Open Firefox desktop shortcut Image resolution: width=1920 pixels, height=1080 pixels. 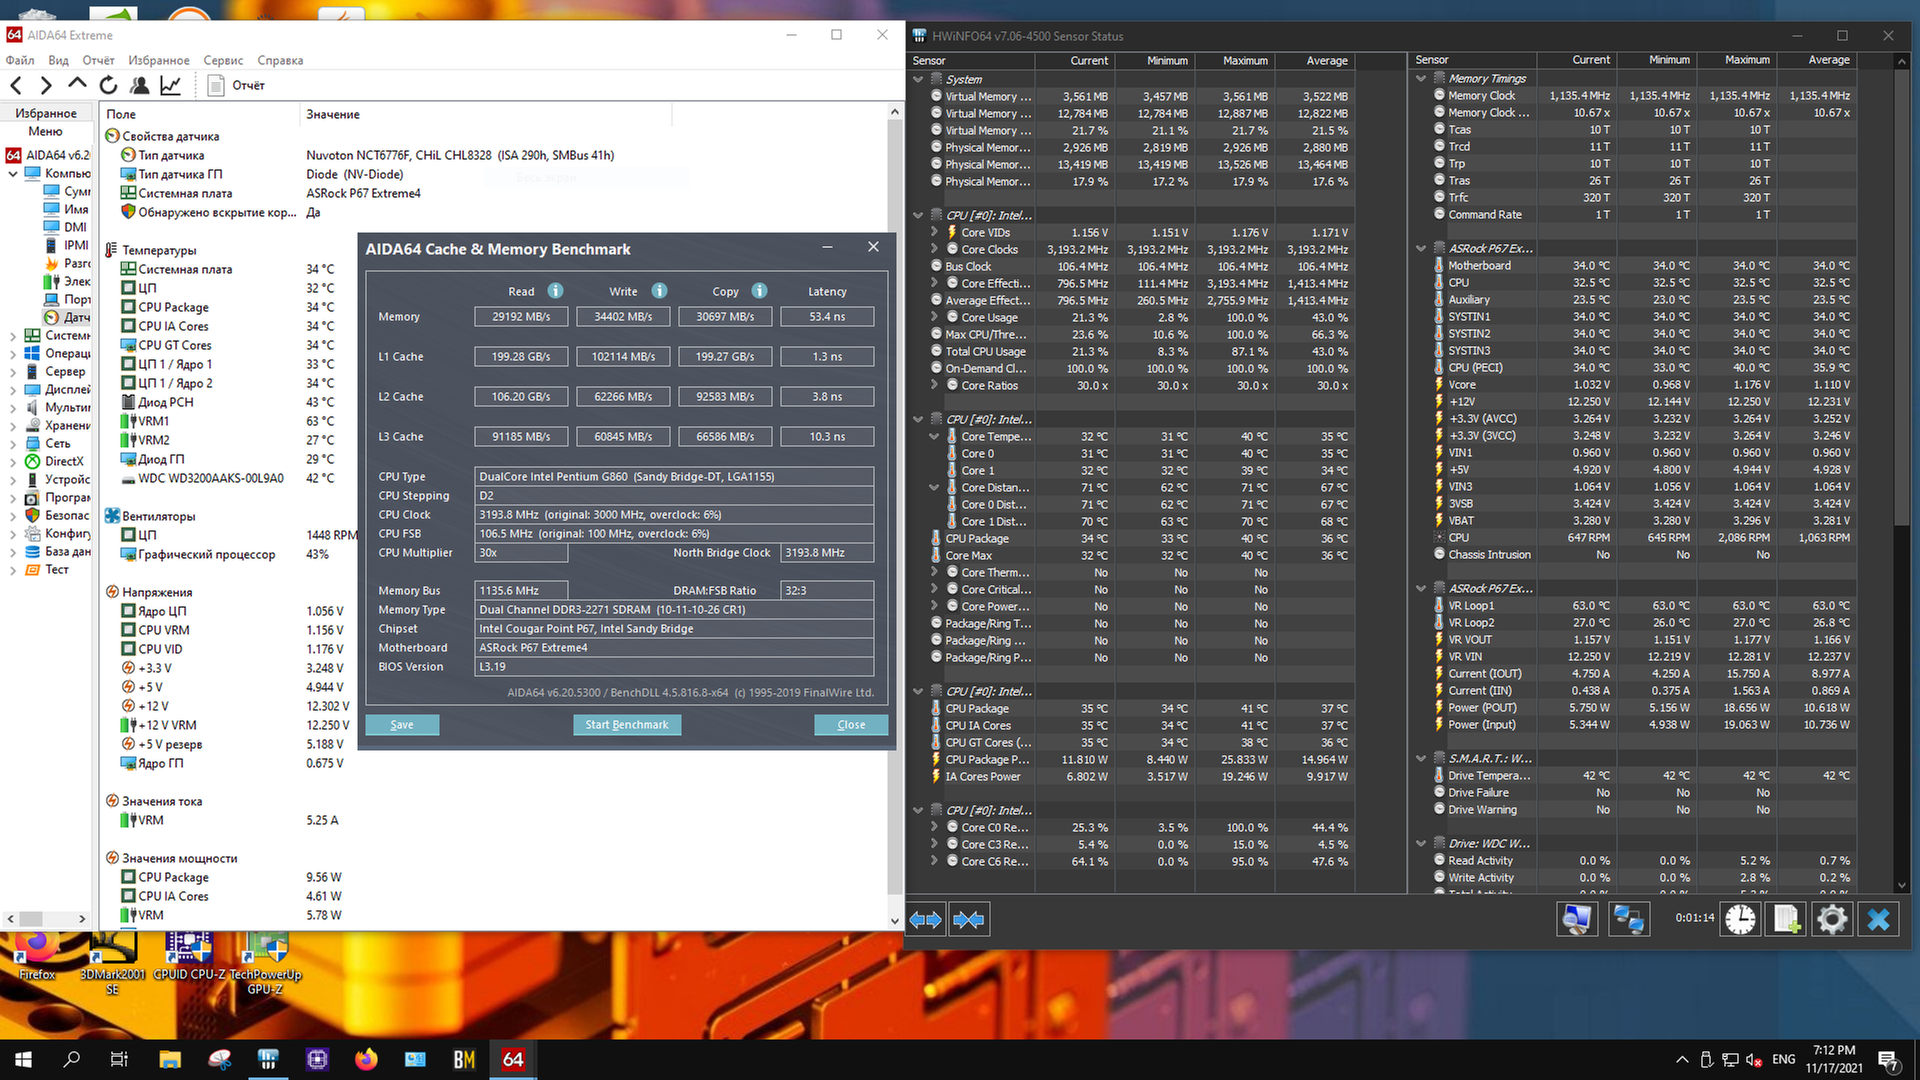(37, 957)
